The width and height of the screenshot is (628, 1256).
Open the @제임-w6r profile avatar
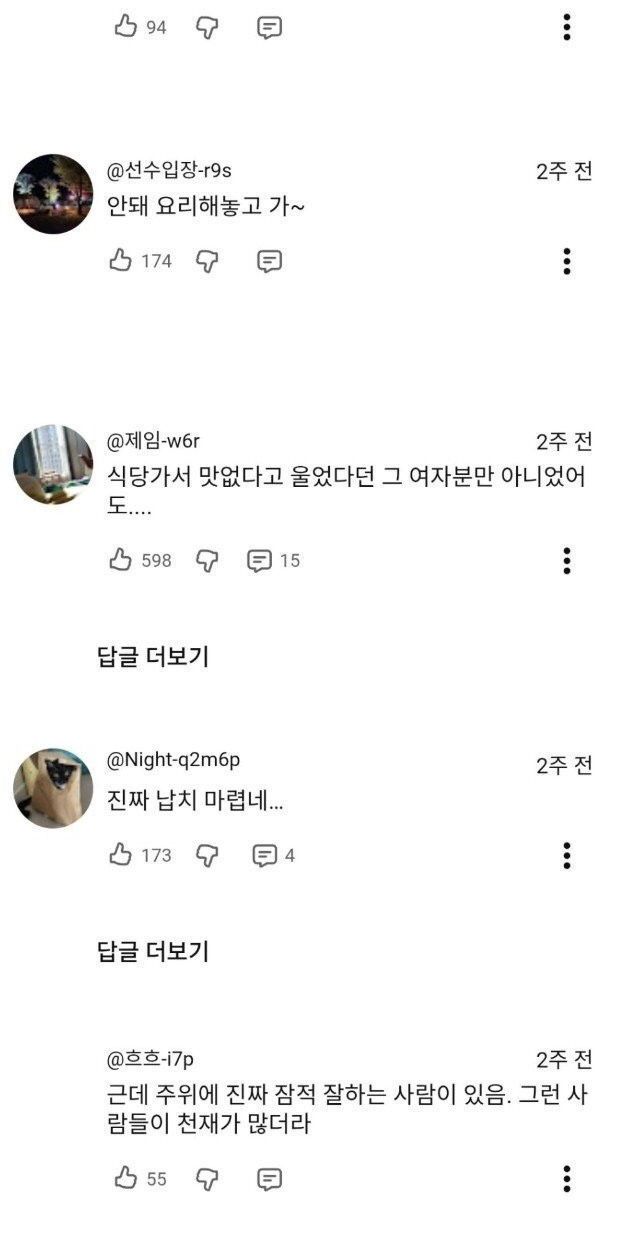tap(53, 465)
